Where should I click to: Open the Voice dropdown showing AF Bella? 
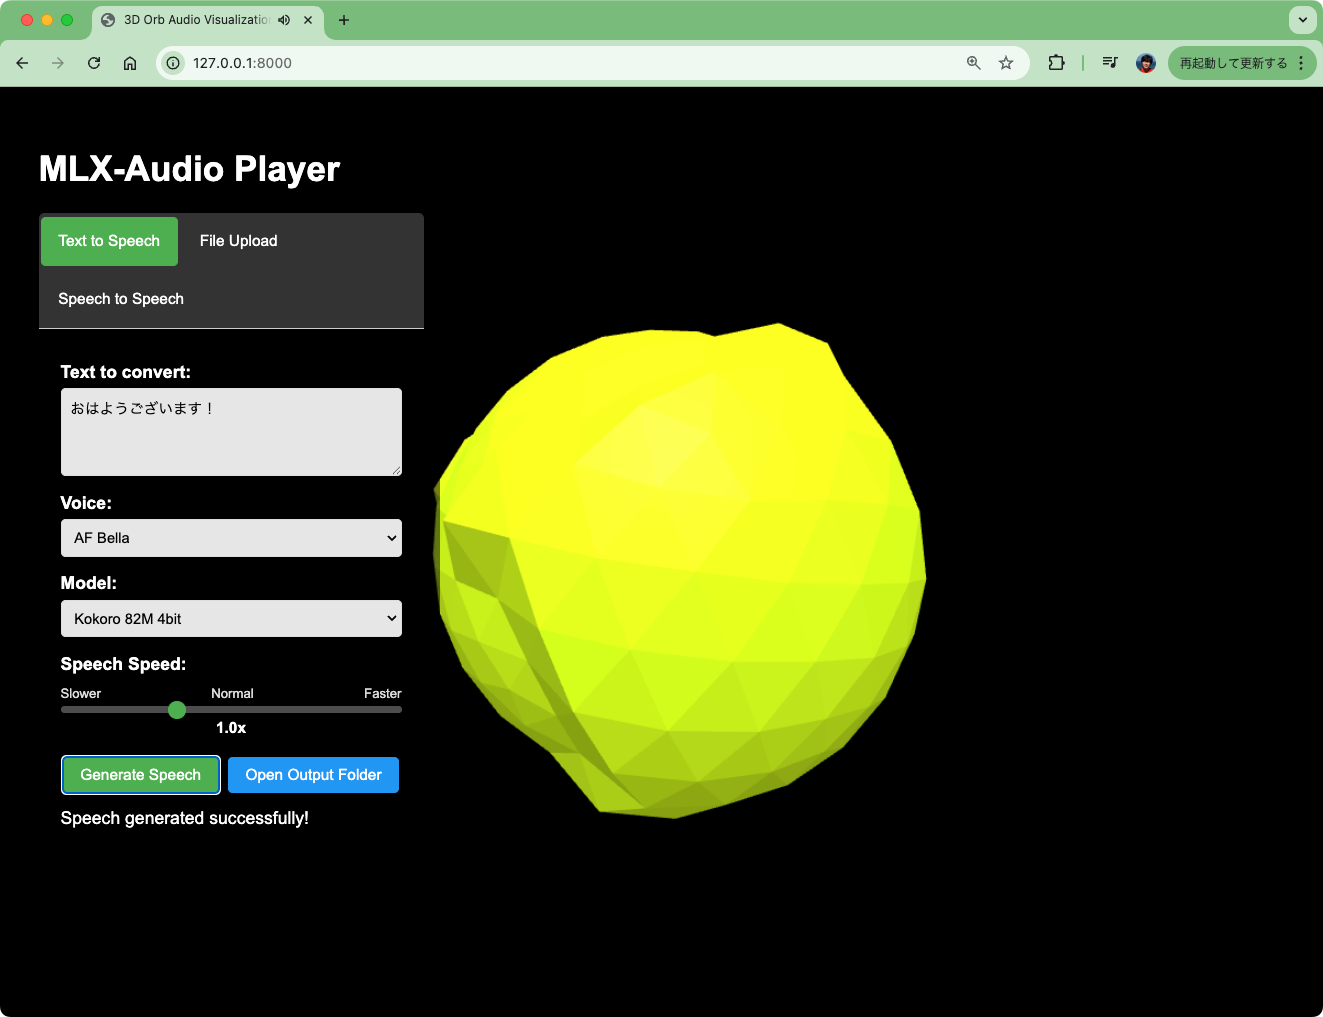(231, 538)
